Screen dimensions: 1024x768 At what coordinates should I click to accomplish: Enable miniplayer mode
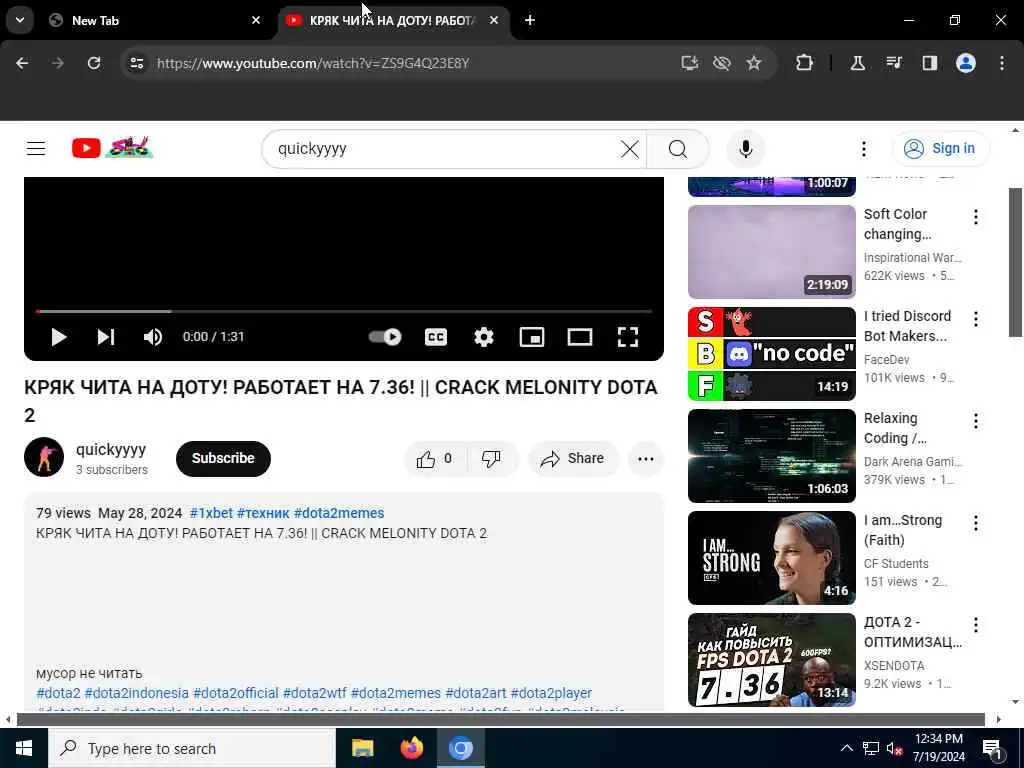[532, 337]
